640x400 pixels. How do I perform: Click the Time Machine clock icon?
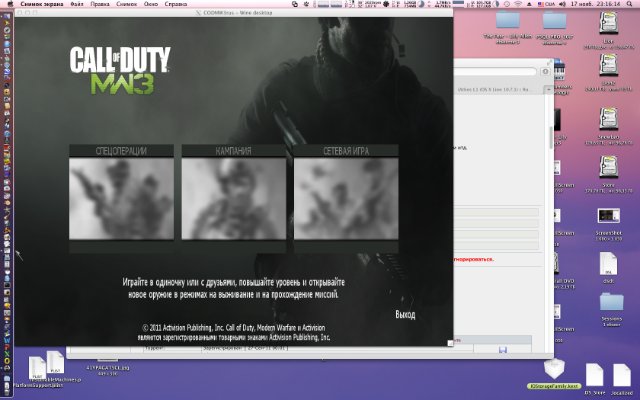click(507, 4)
